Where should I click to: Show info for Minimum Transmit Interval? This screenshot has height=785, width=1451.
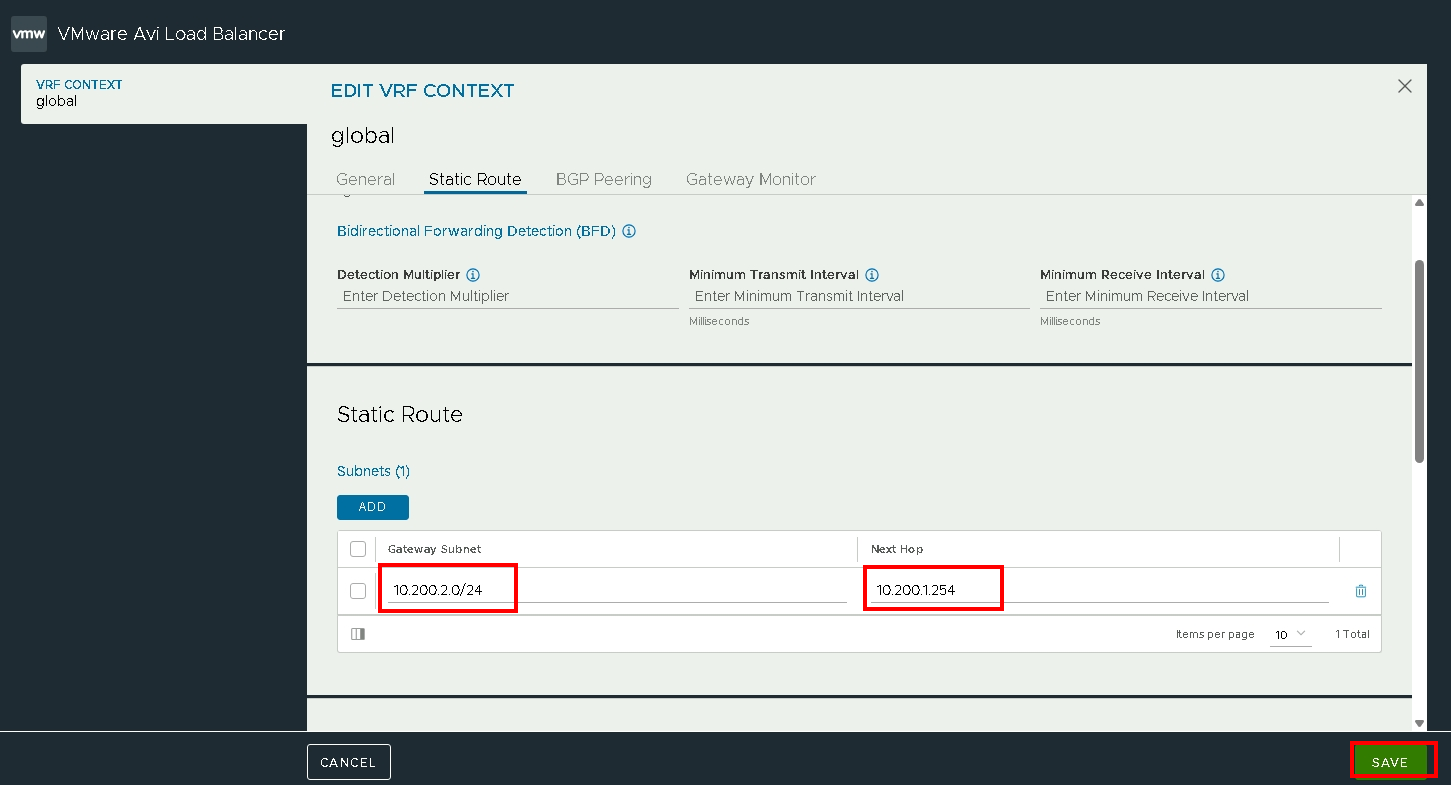coord(872,275)
